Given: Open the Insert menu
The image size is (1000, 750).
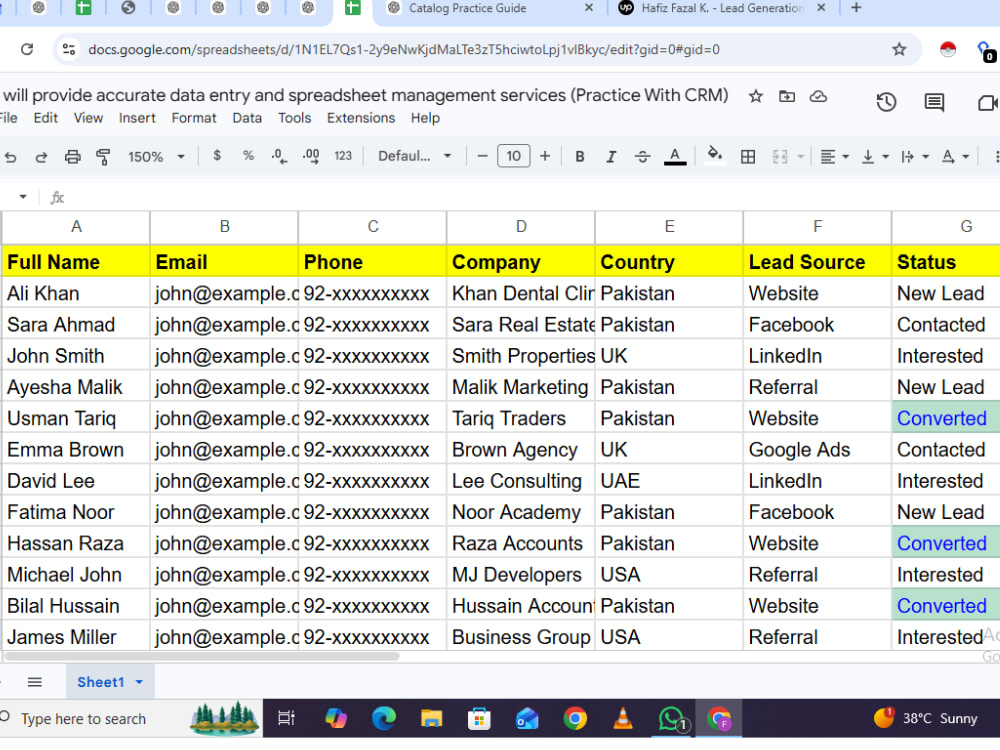Looking at the screenshot, I should pyautogui.click(x=137, y=118).
